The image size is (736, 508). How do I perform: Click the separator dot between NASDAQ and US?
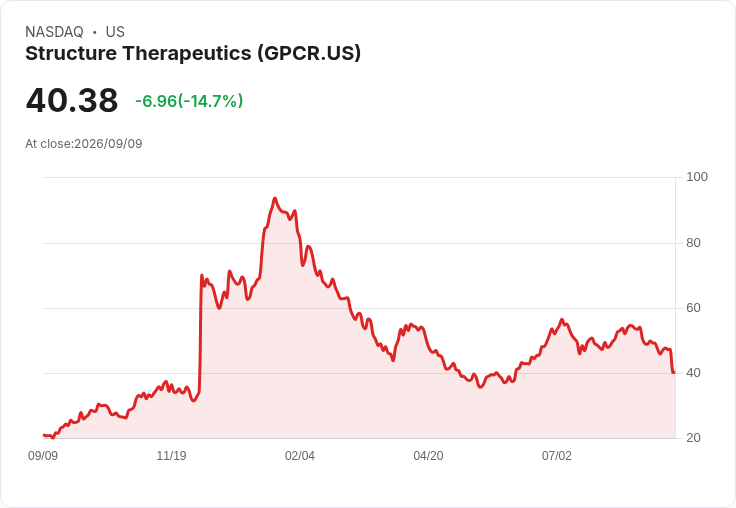click(95, 32)
